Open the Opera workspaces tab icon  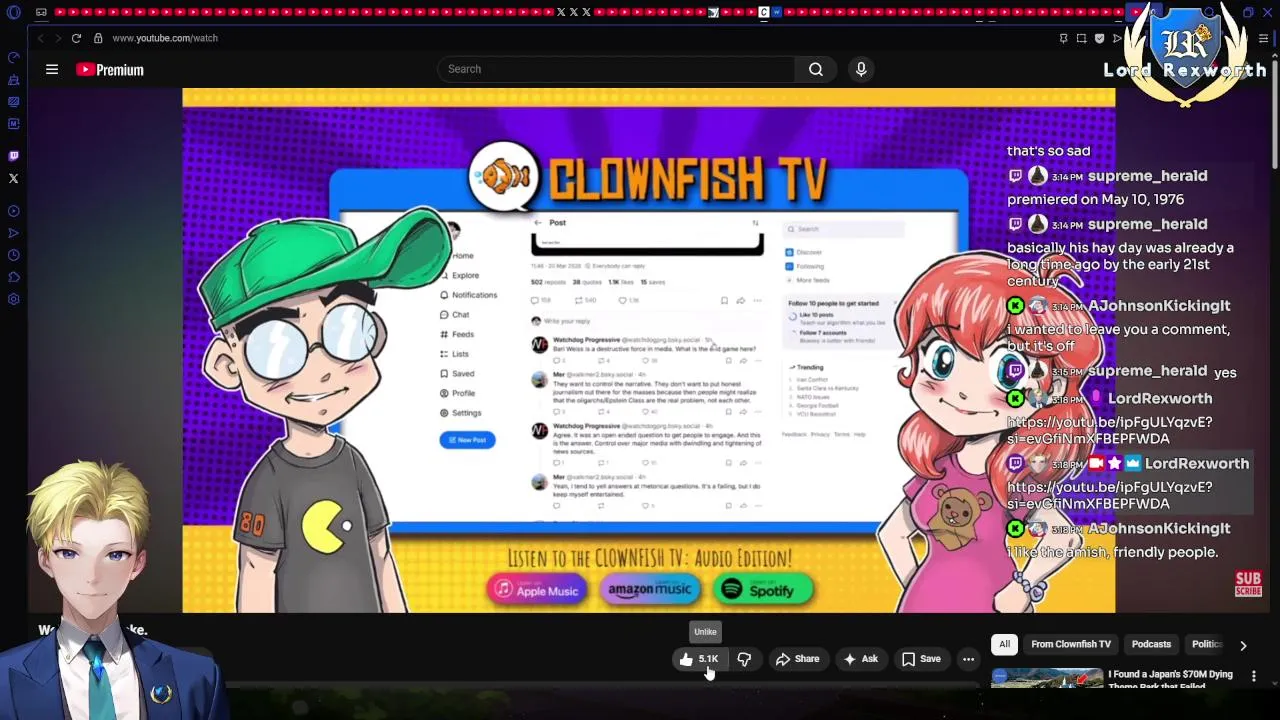pos(41,13)
